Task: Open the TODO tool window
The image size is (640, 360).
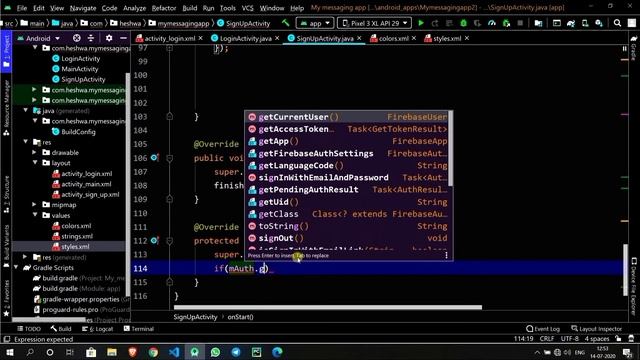Action: pyautogui.click(x=29, y=329)
